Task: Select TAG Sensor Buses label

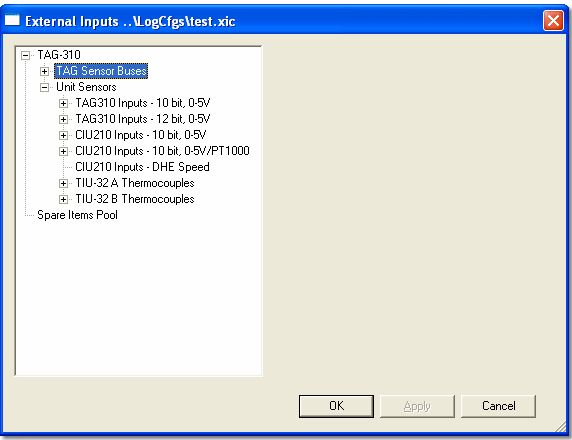Action: [x=101, y=71]
